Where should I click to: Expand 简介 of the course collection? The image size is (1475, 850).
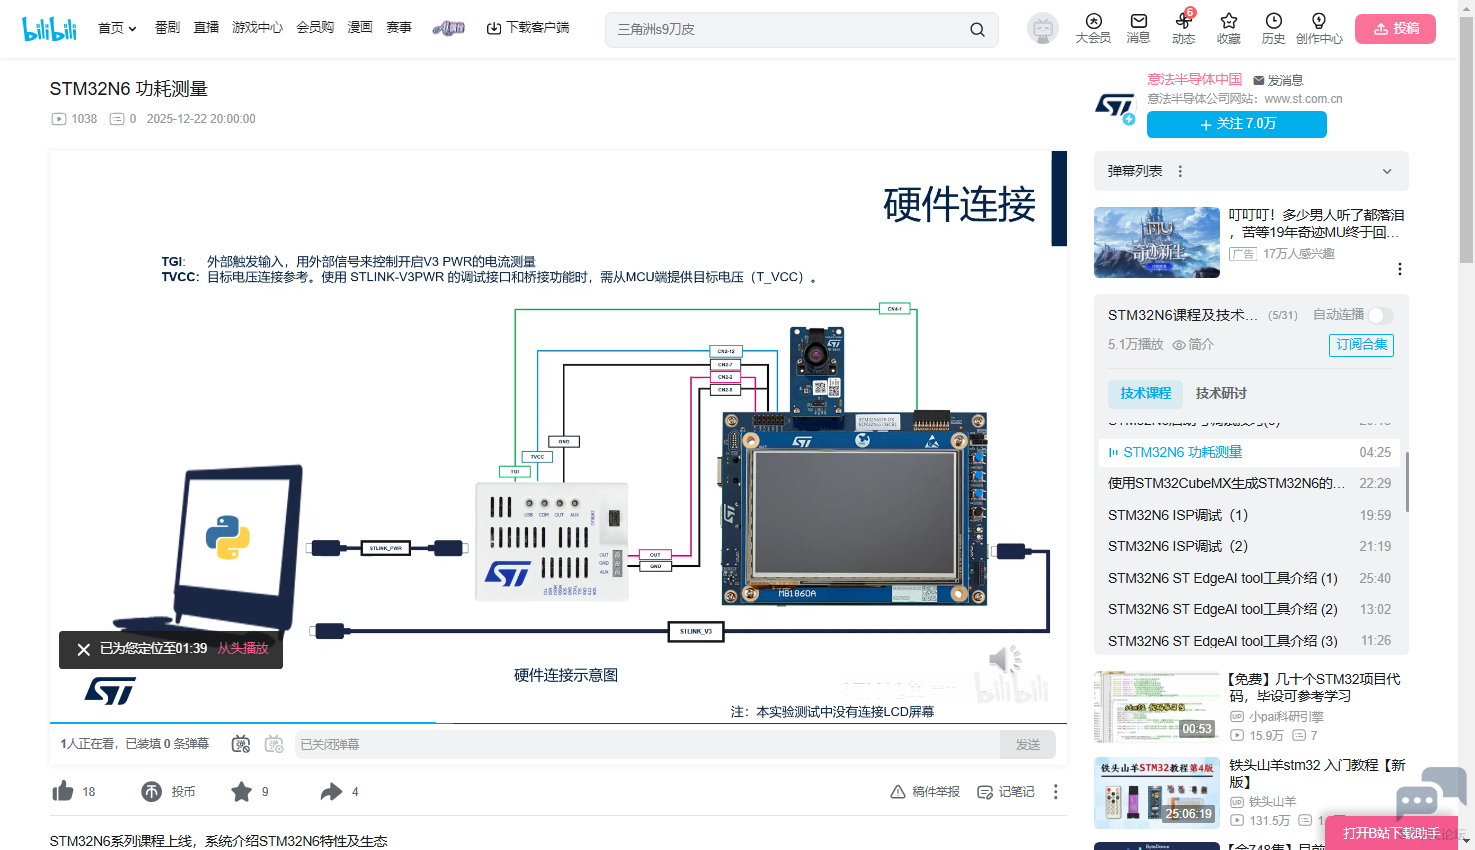click(x=1193, y=344)
